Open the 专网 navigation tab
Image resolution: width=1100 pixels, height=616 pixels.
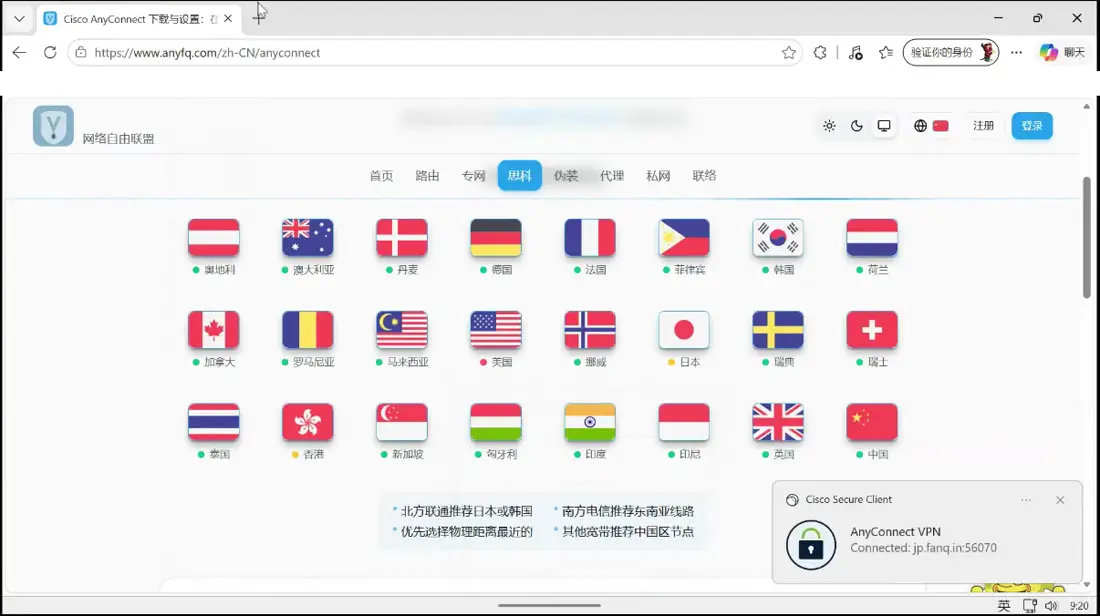(474, 176)
